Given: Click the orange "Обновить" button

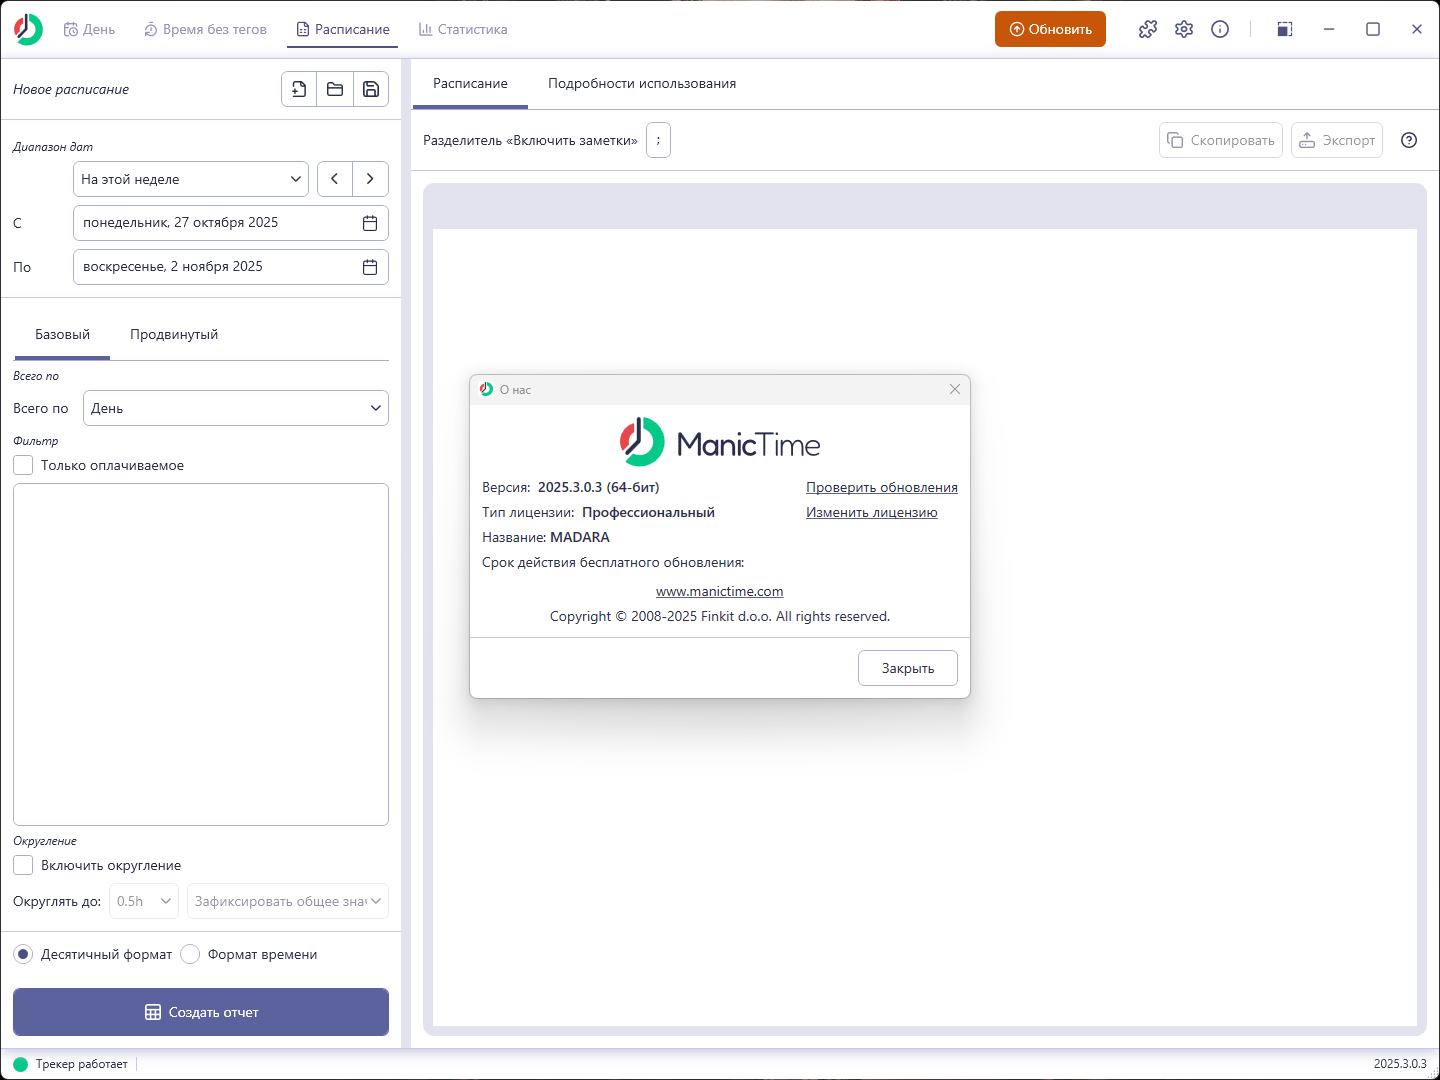Looking at the screenshot, I should [1050, 29].
